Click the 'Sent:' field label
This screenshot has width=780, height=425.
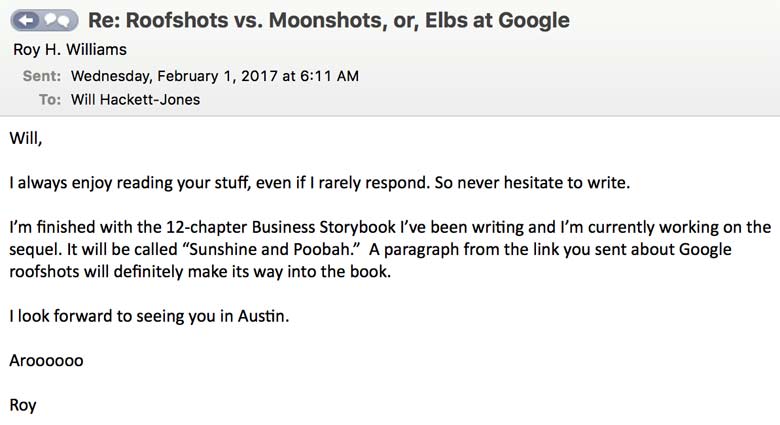(x=42, y=76)
